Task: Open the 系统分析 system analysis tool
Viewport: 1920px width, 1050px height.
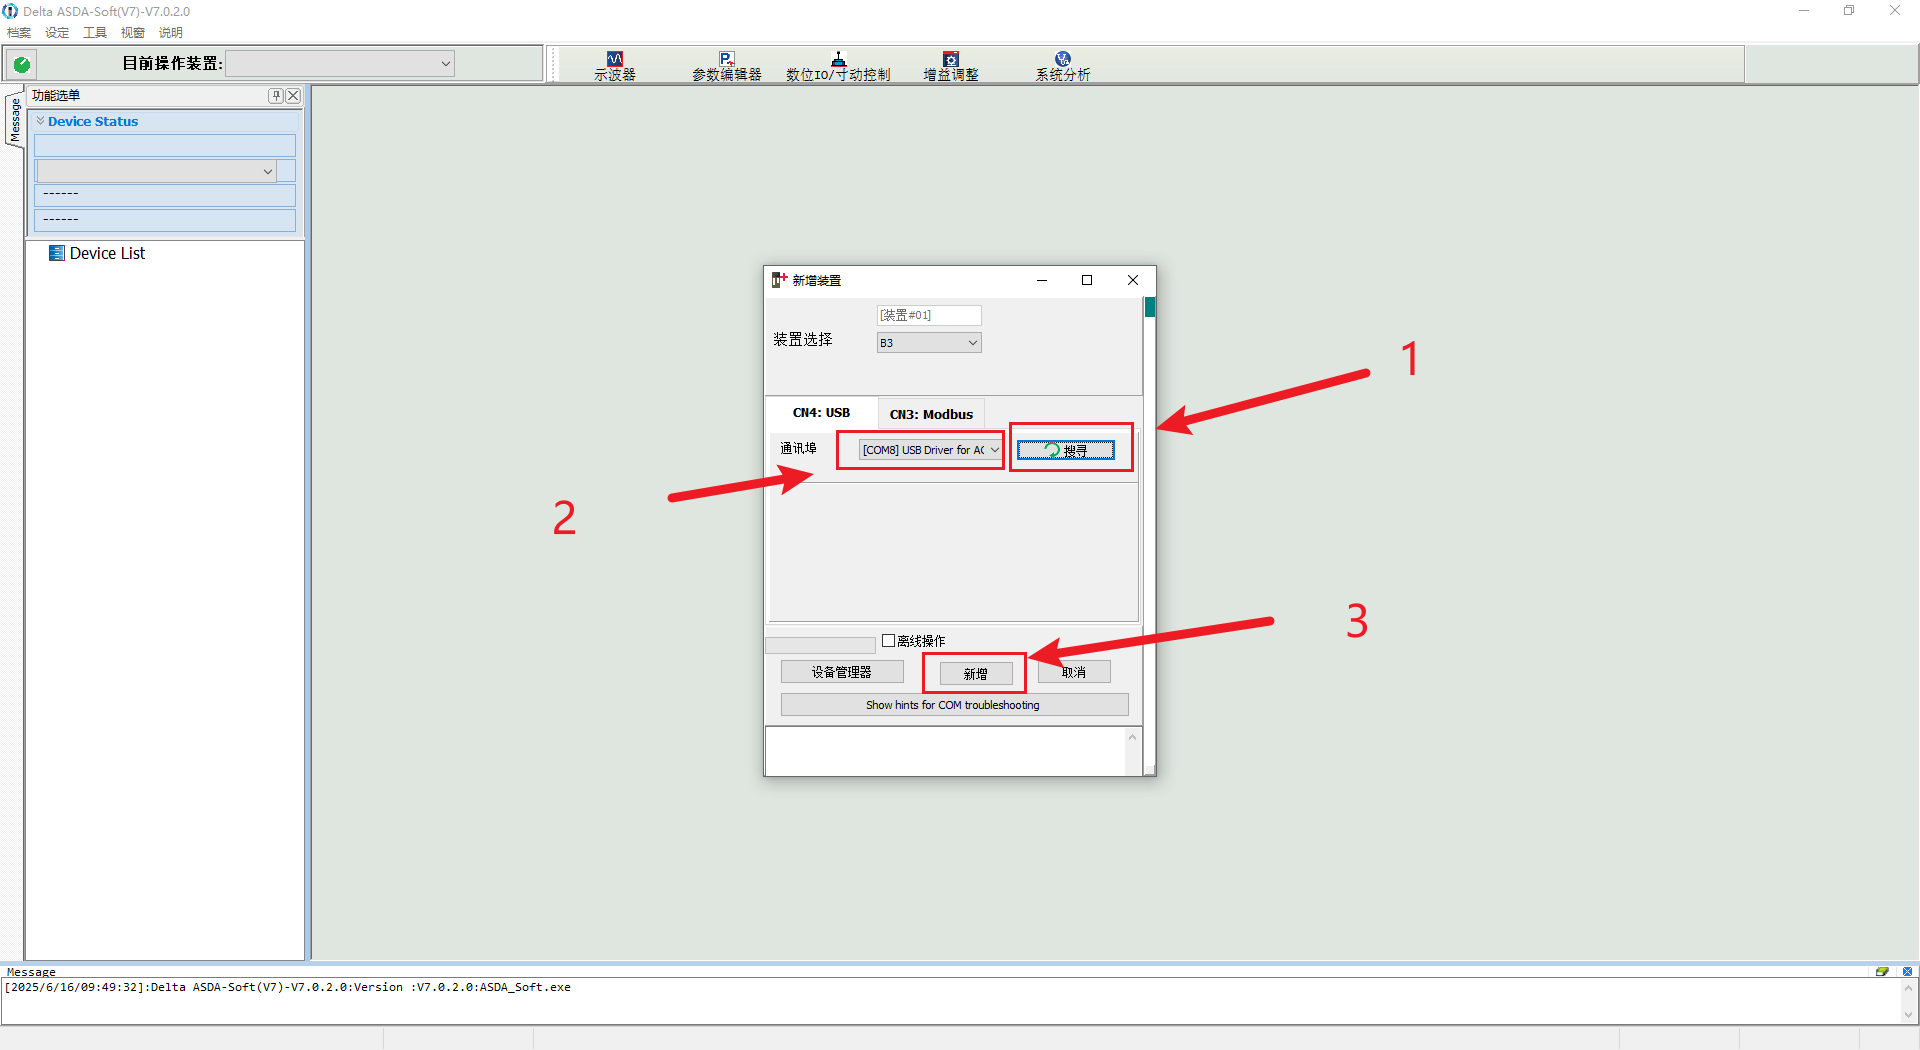Action: click(1062, 66)
